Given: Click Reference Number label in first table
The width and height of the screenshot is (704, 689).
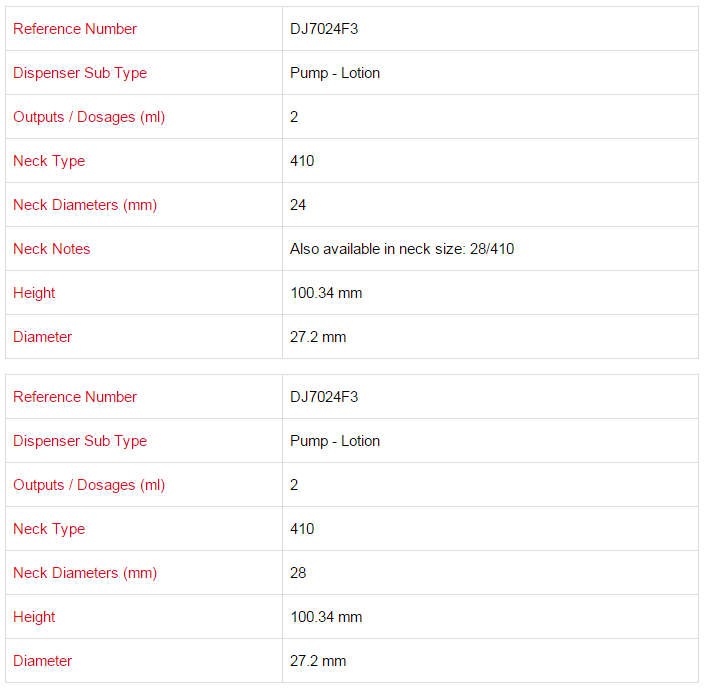Looking at the screenshot, I should click(x=75, y=29).
